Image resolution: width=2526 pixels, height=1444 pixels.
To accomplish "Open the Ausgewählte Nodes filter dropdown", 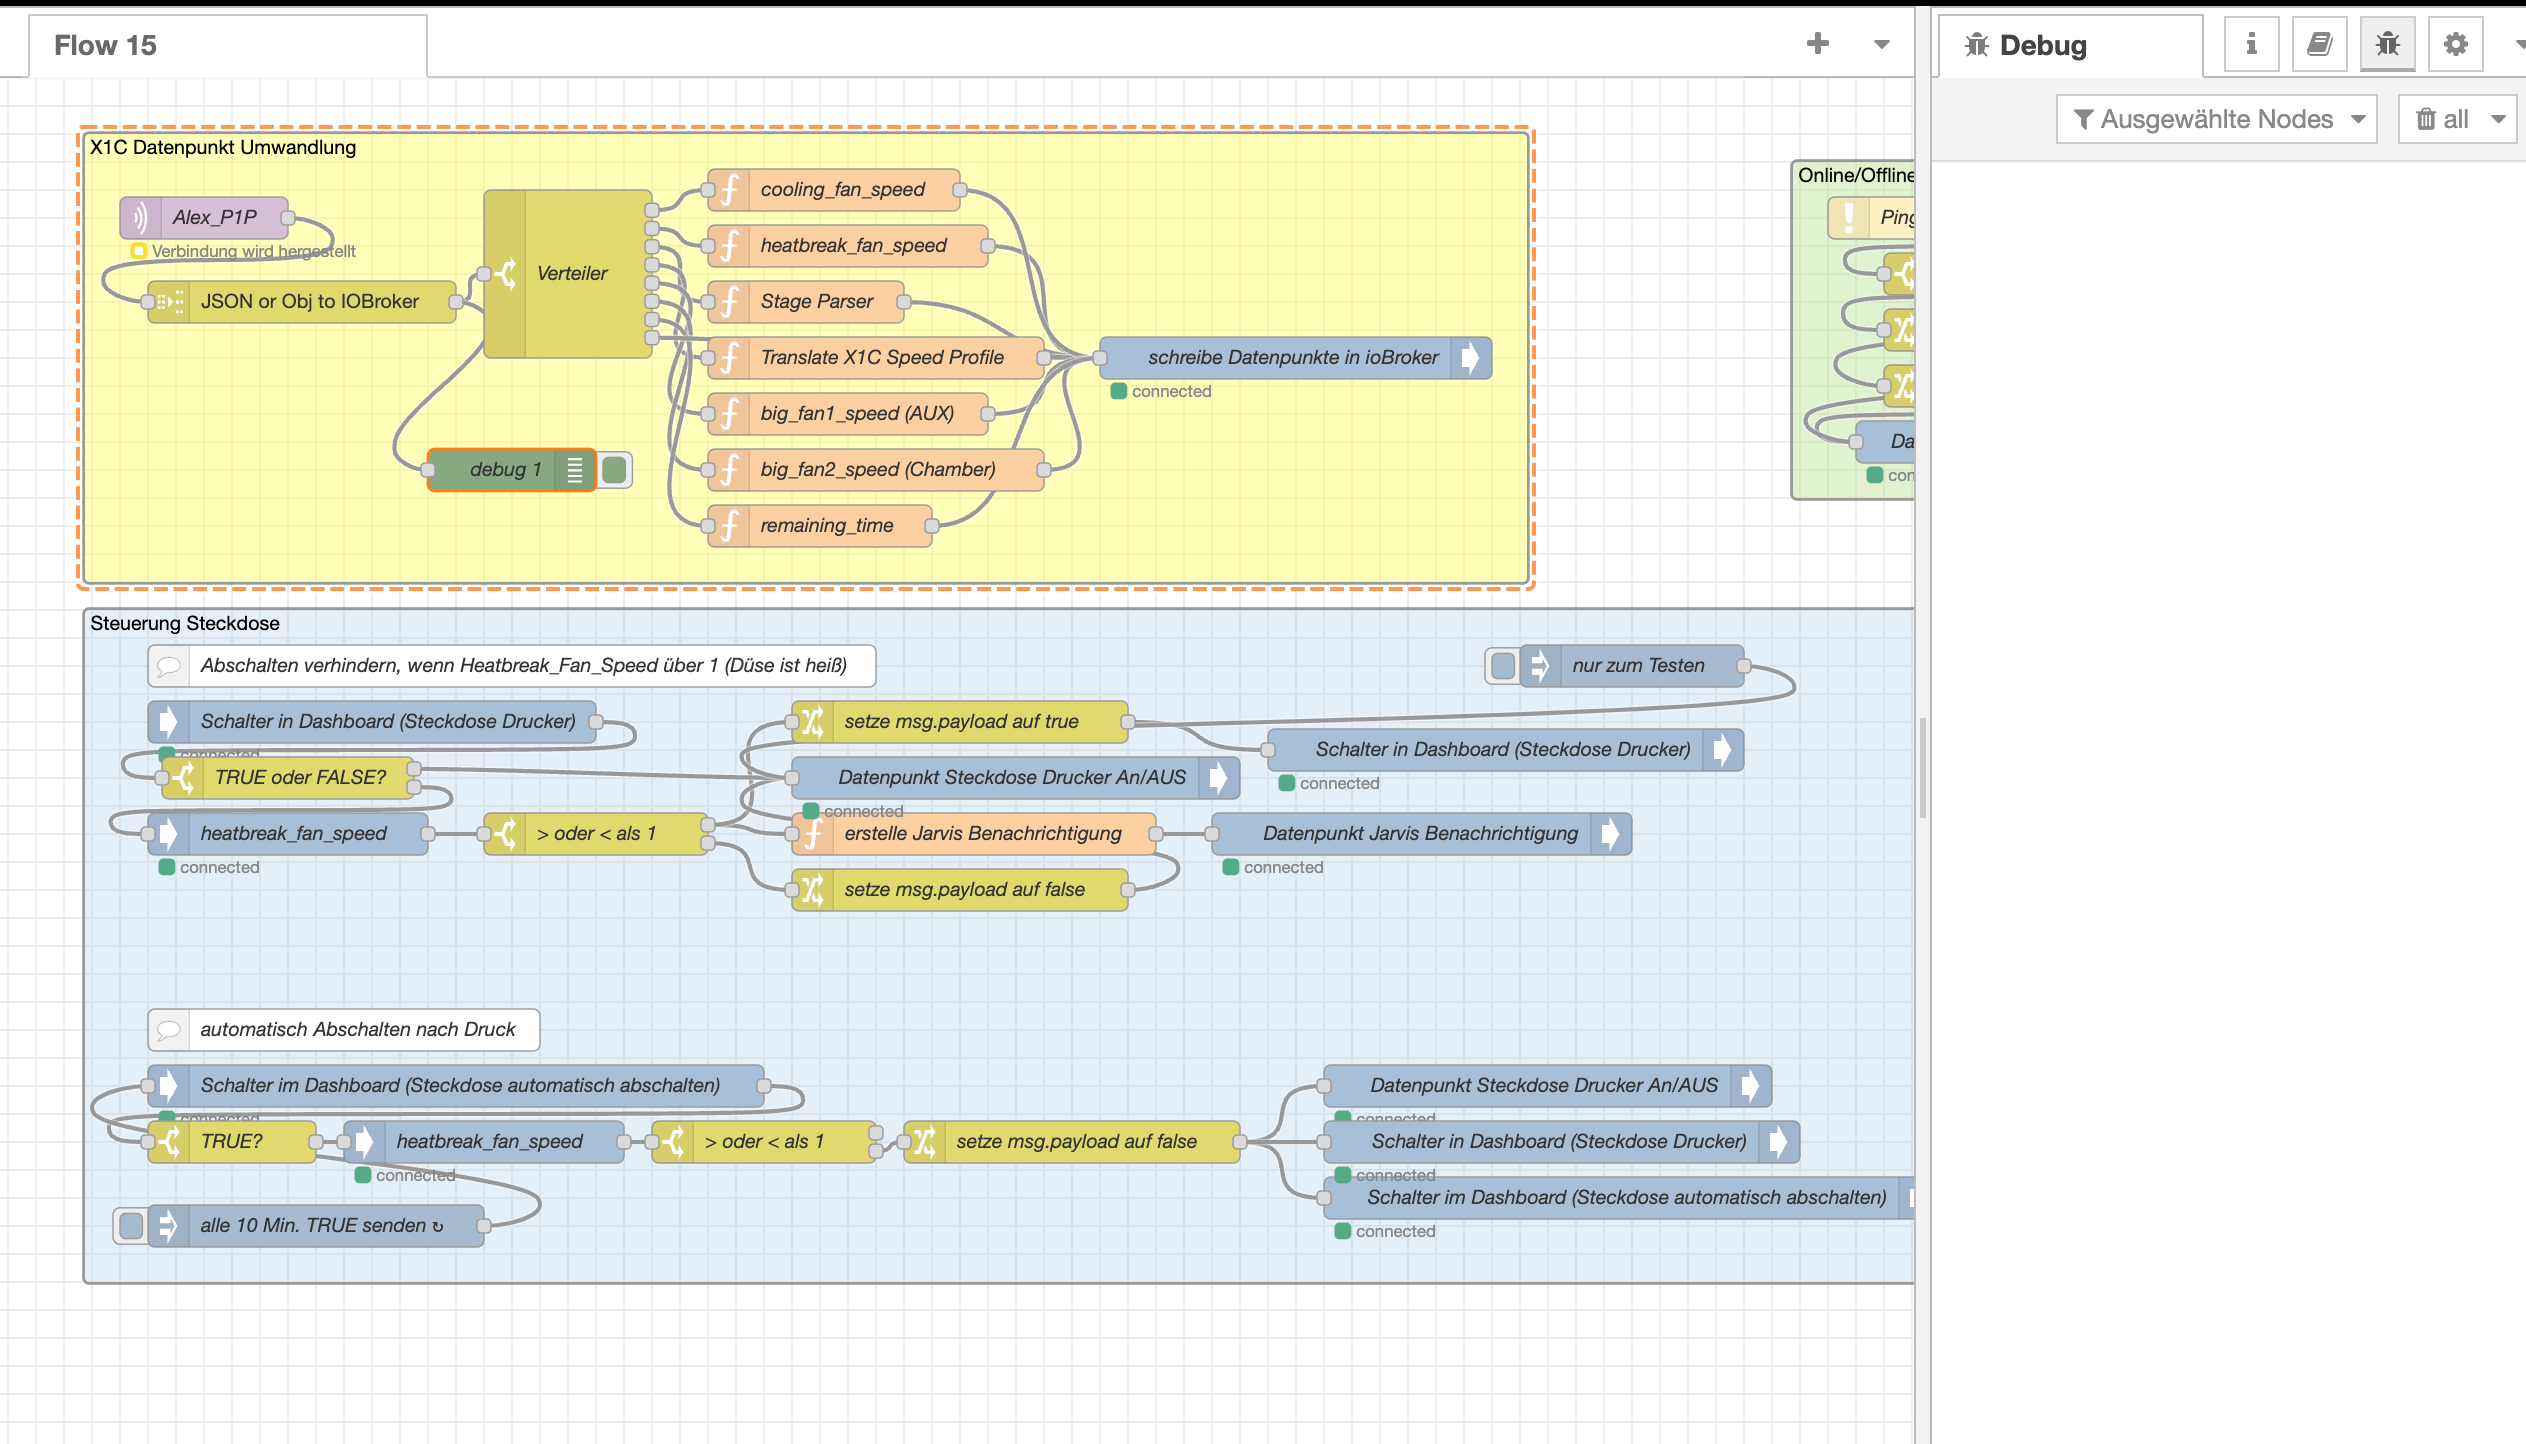I will (x=2216, y=119).
